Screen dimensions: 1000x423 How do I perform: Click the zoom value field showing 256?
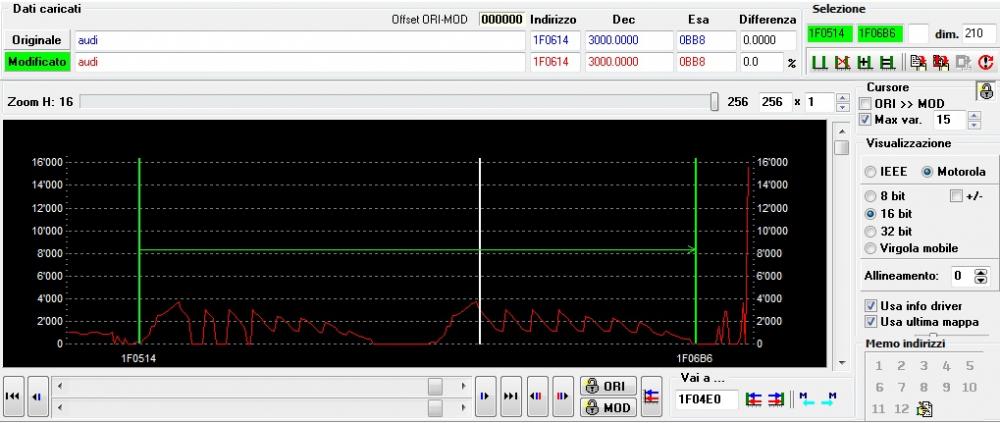(x=774, y=102)
